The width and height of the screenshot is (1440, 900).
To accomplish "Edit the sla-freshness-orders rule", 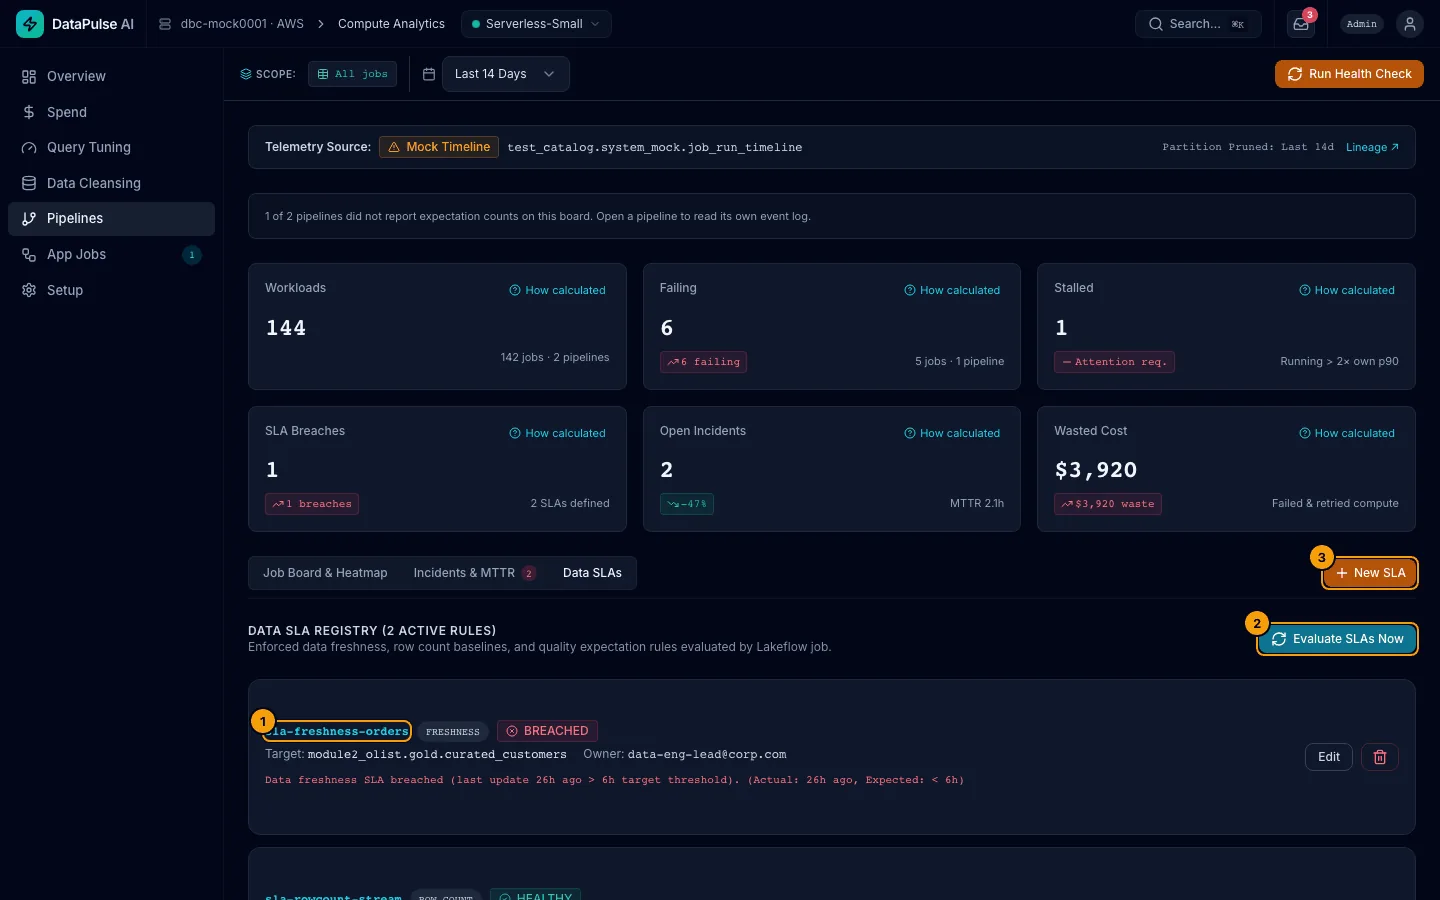I will (x=1329, y=757).
